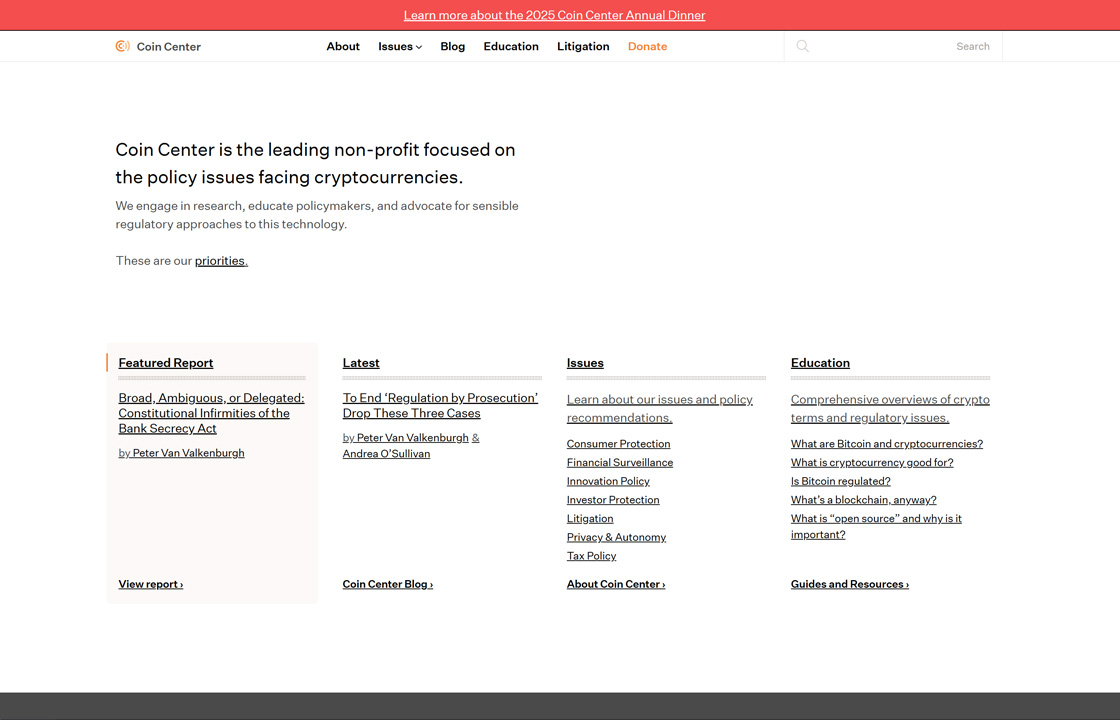Click author Andrea O'Sullivan
This screenshot has width=1120, height=720.
point(386,454)
